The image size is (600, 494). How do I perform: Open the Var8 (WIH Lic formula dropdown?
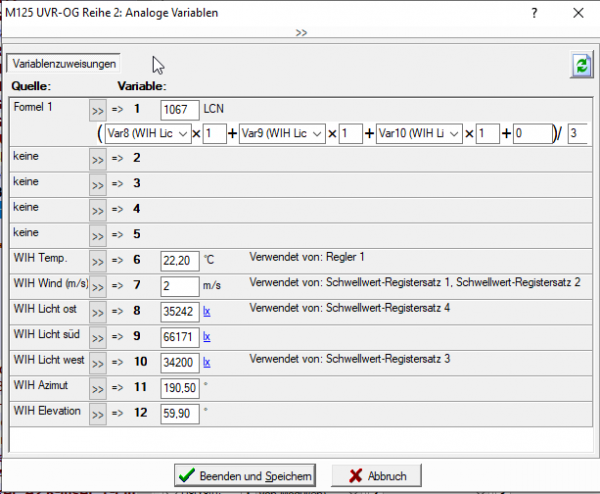[x=148, y=134]
